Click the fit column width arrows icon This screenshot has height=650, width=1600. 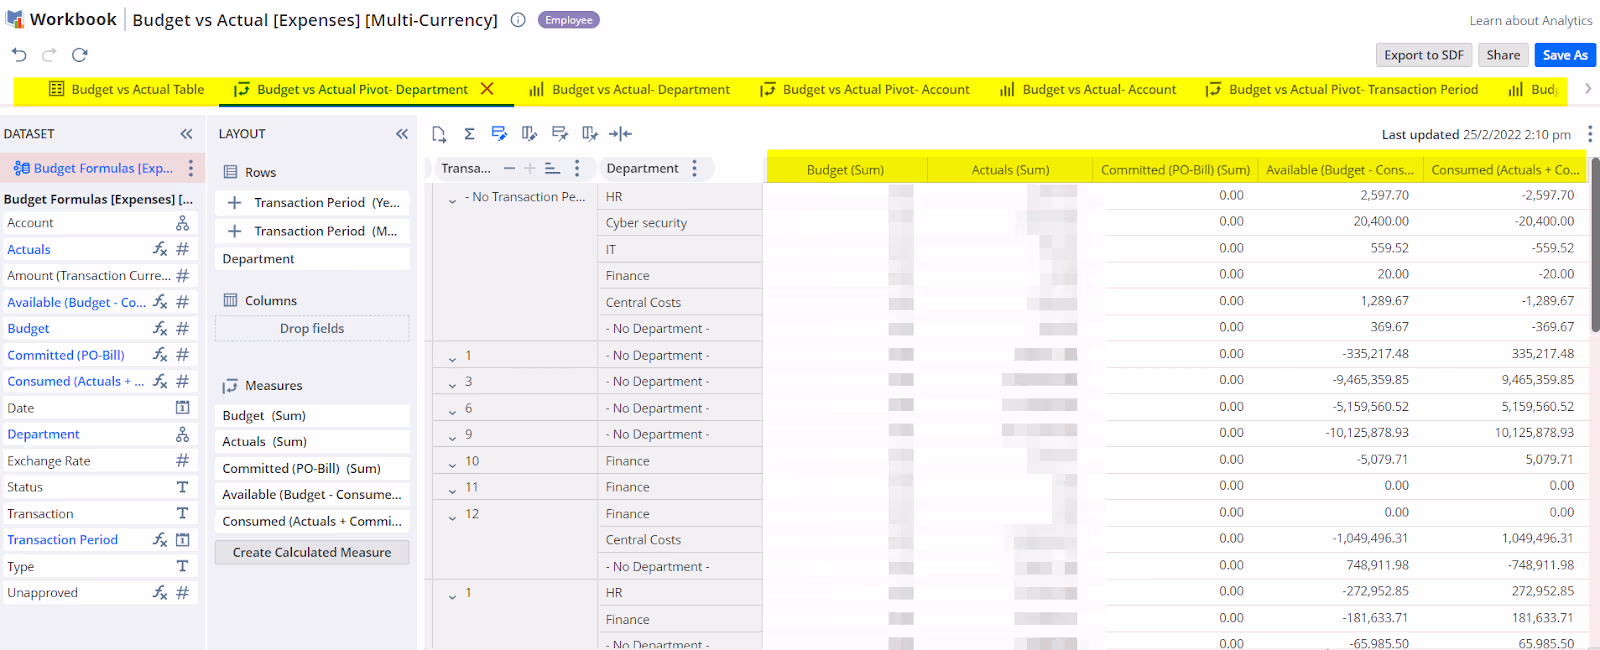pos(621,133)
